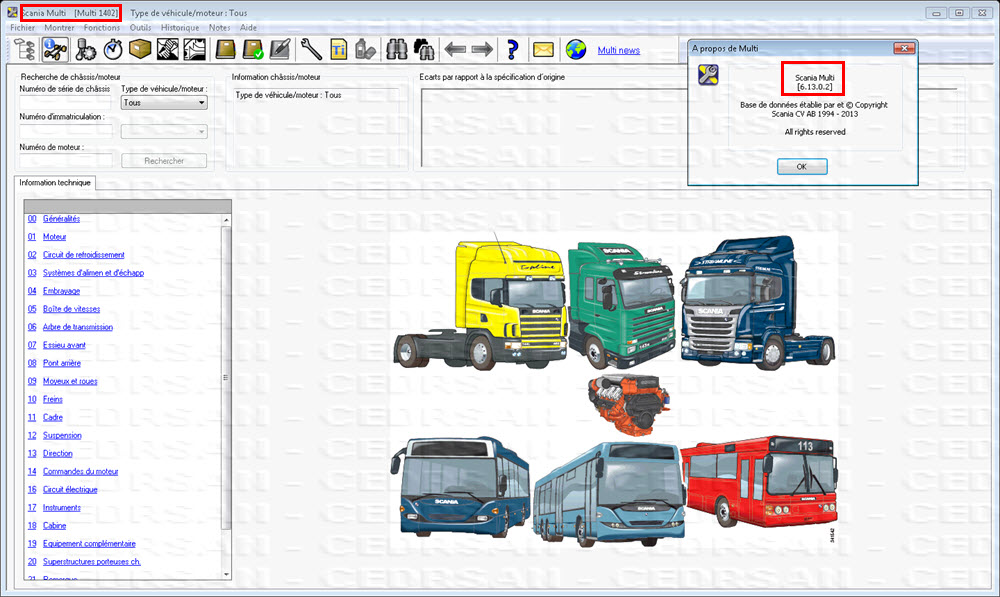
Task: Open the Aide menu
Action: click(249, 27)
